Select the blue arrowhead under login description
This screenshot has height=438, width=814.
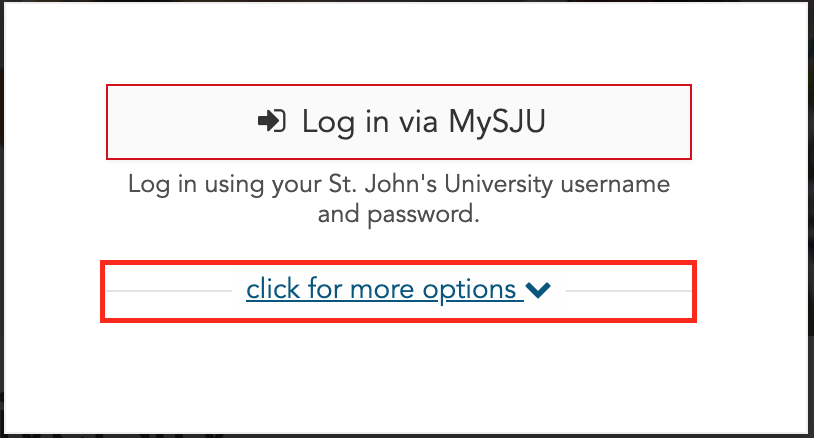pos(538,290)
